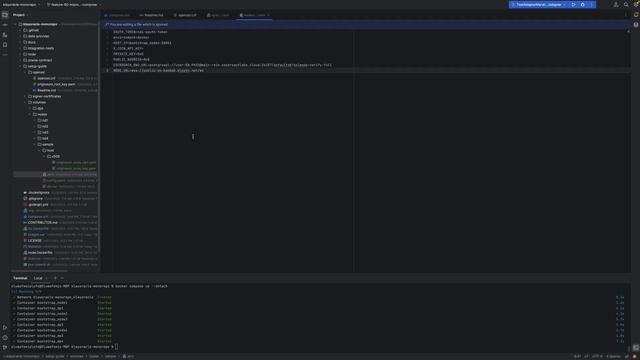Select the Local terminal session tab

pyautogui.click(x=38, y=278)
